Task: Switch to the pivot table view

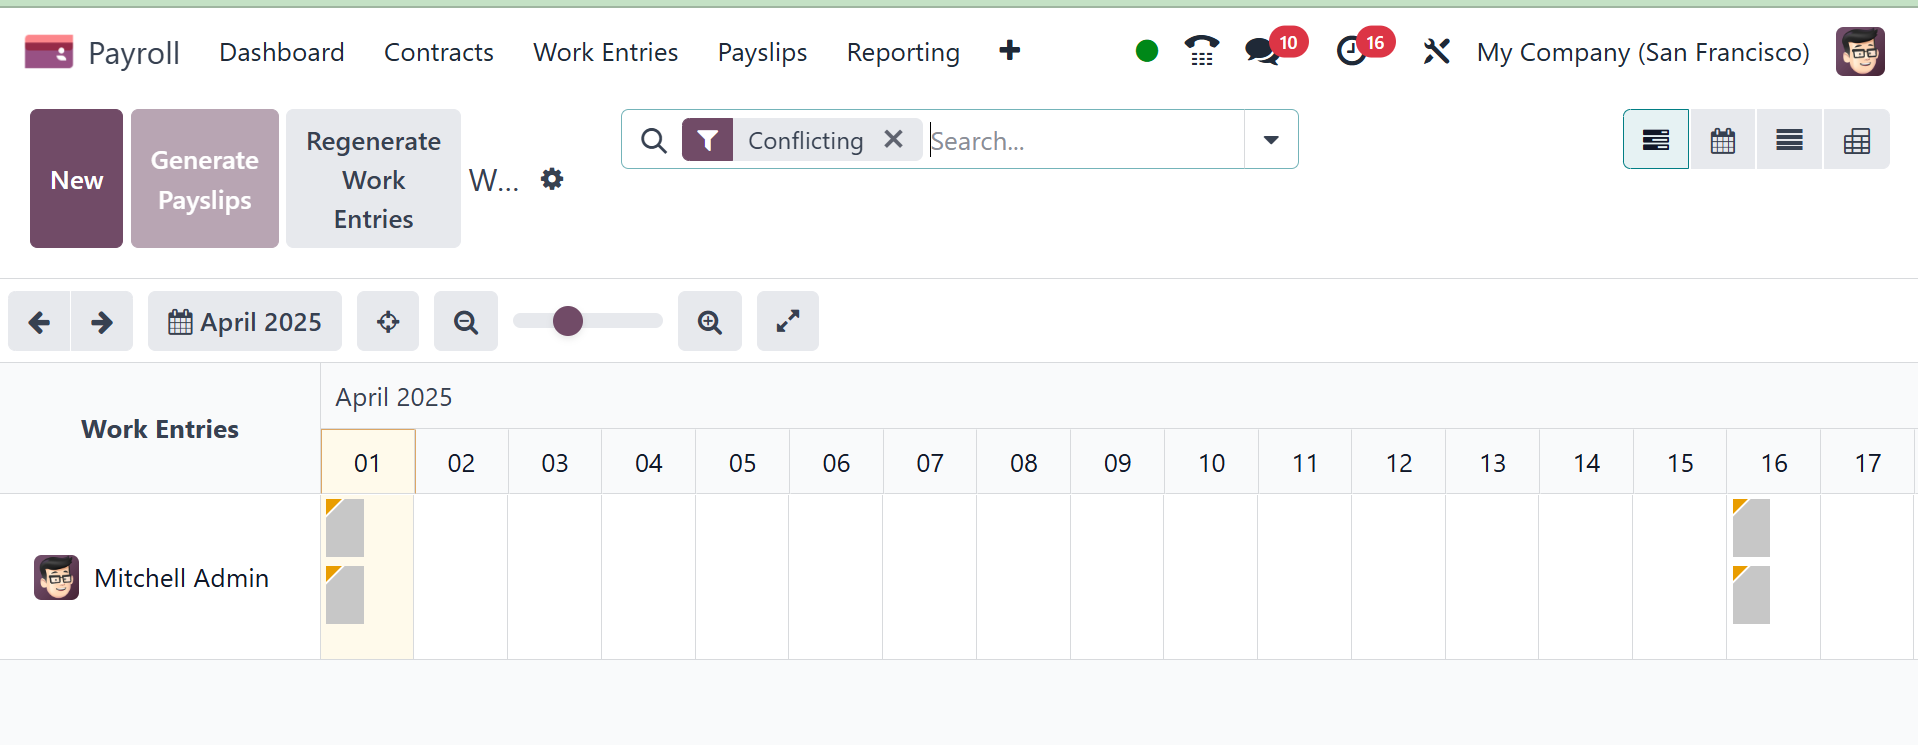Action: coord(1857,140)
